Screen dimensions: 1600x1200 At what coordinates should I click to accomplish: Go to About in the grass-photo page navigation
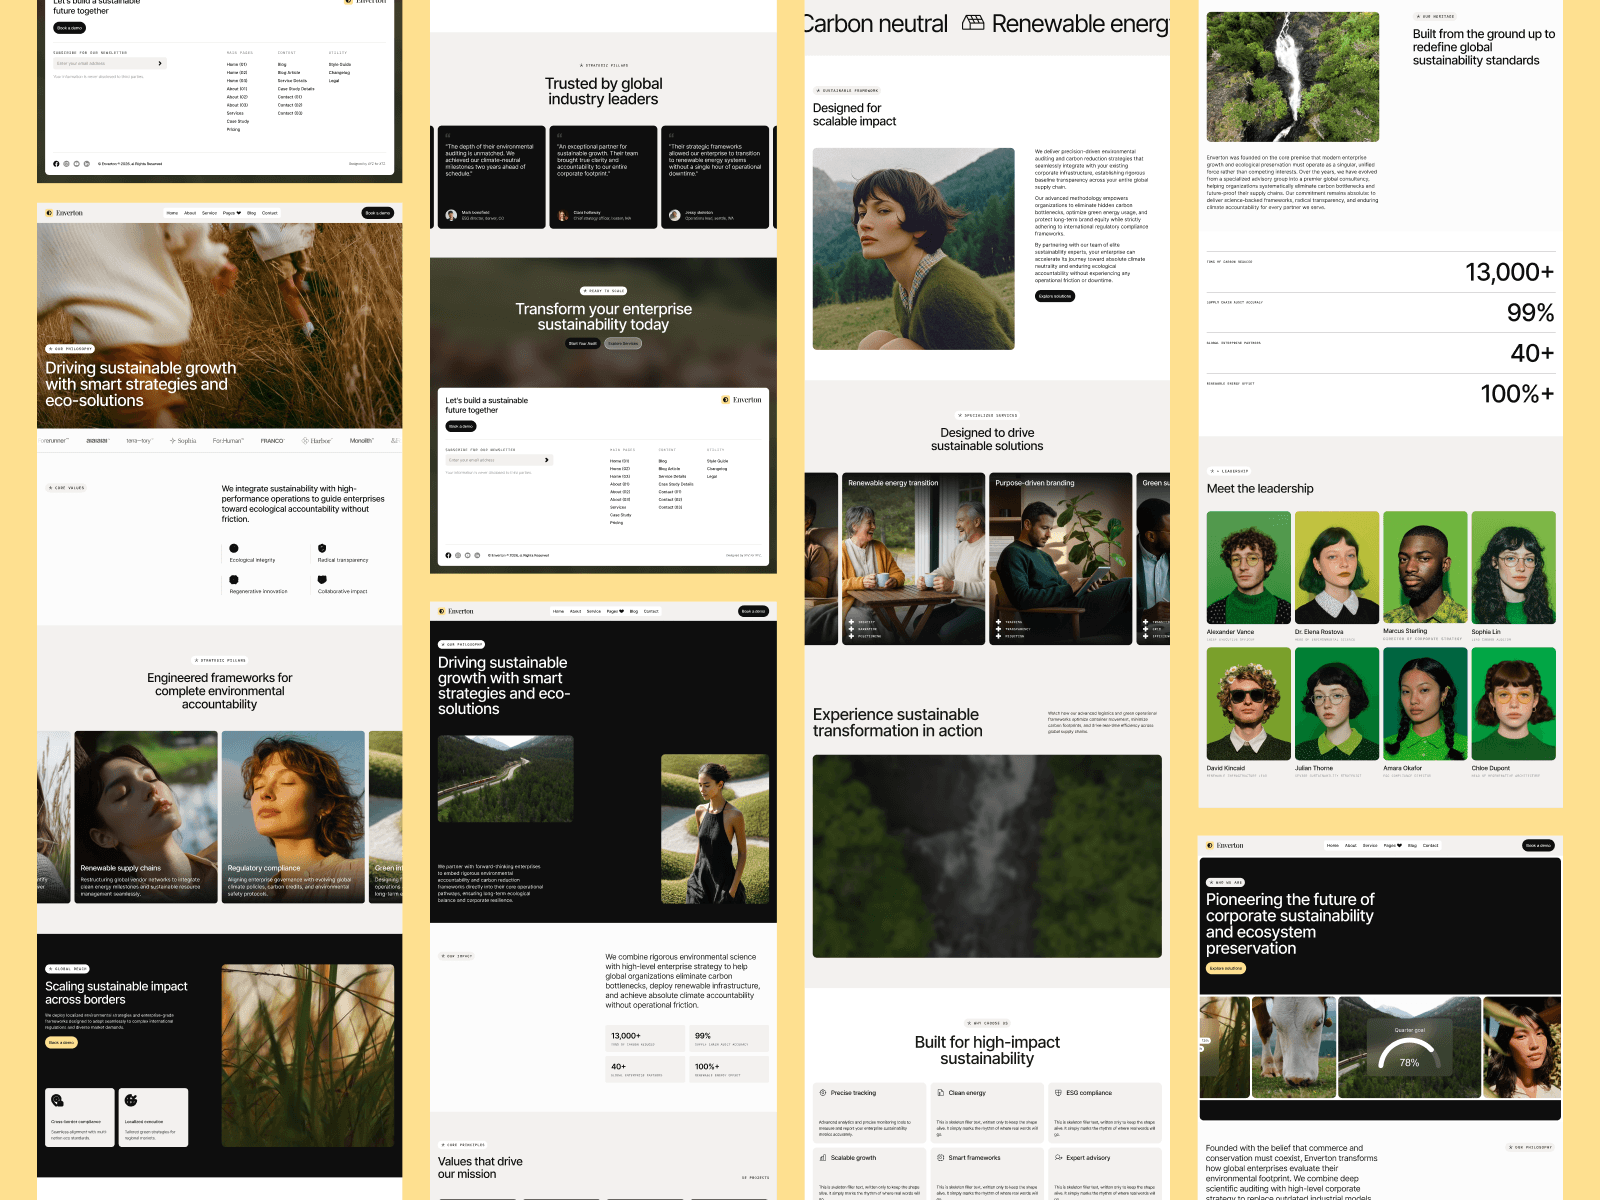[x=190, y=213]
